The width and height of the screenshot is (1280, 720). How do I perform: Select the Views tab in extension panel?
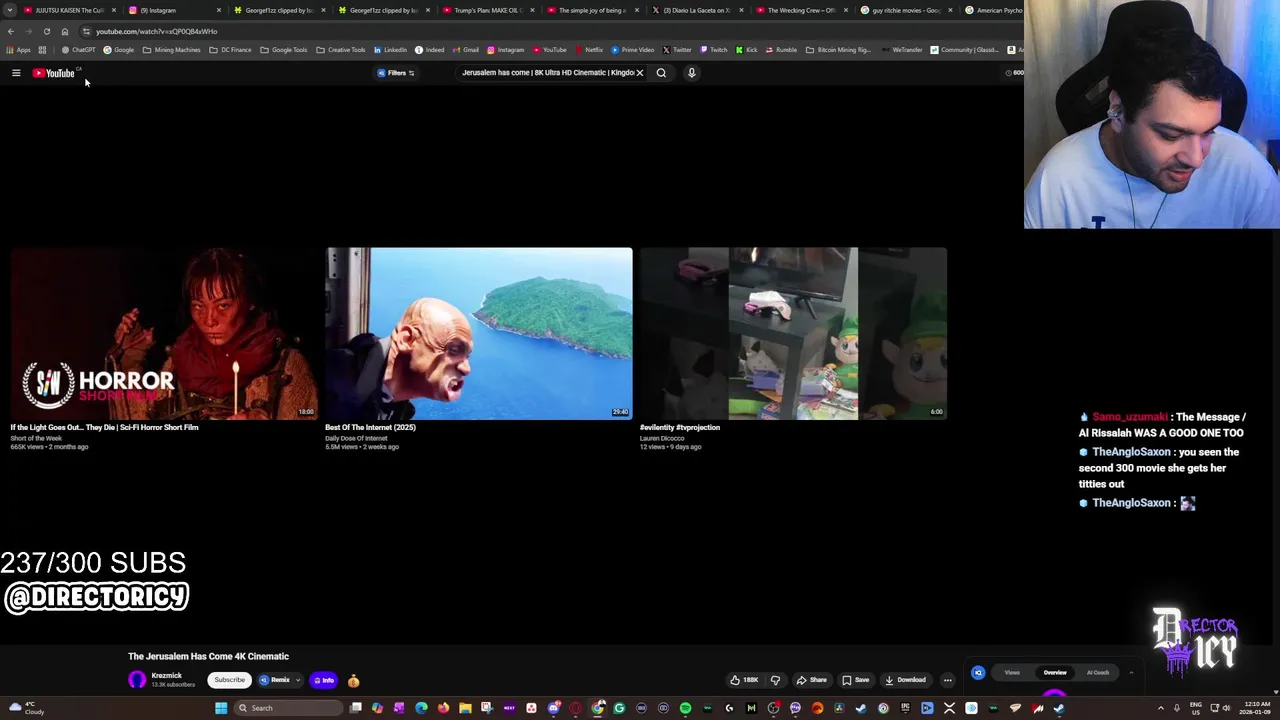[x=1012, y=673]
